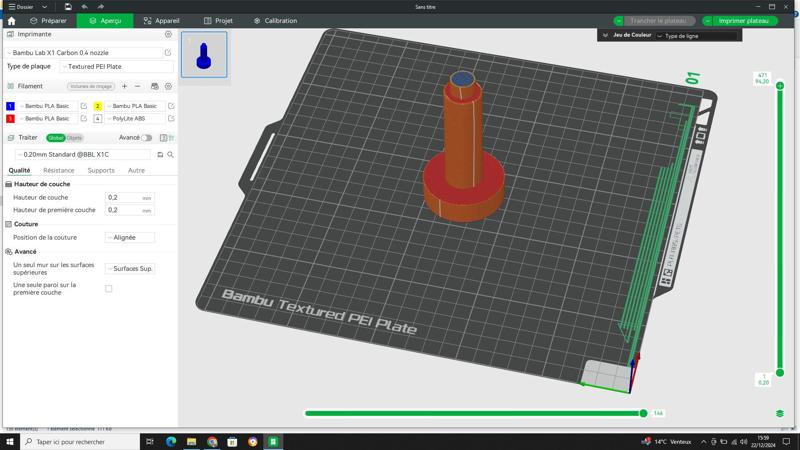Remove a filament with minus icon
Screen dimensions: 800x450
point(137,86)
